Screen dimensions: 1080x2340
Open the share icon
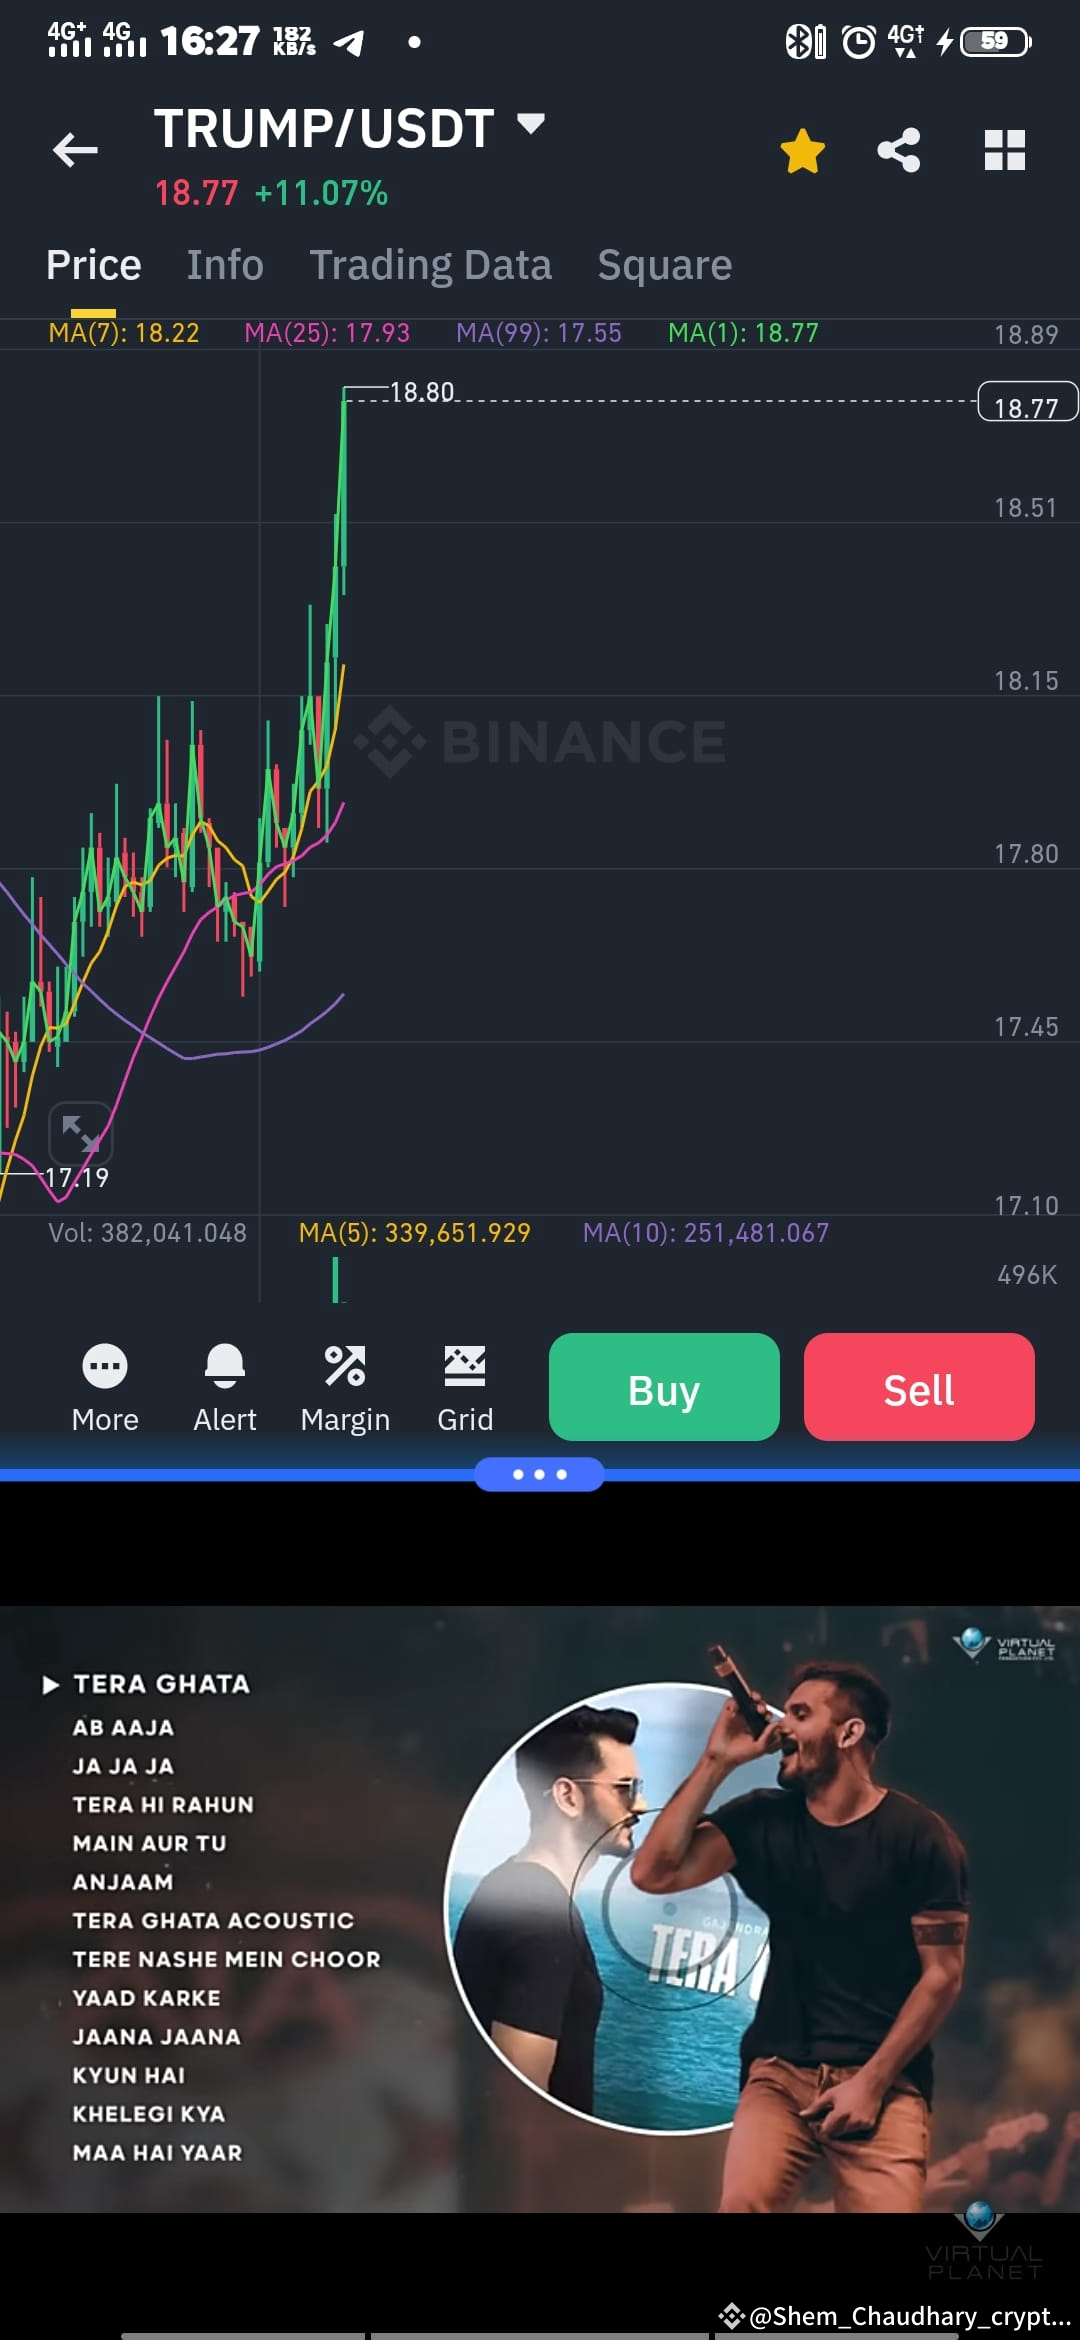[899, 151]
